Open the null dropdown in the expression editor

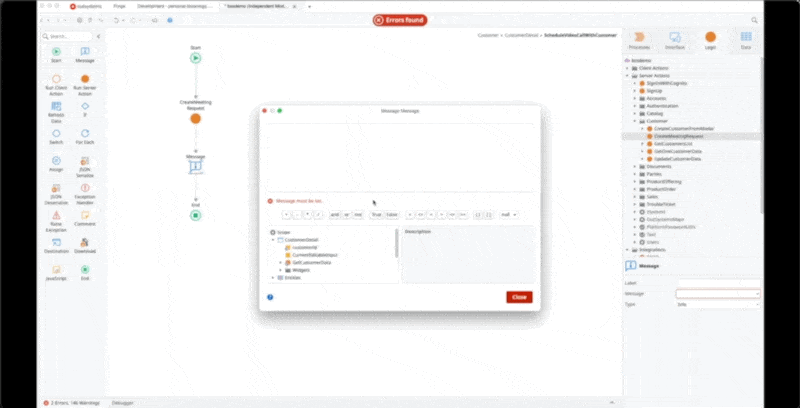click(x=507, y=214)
